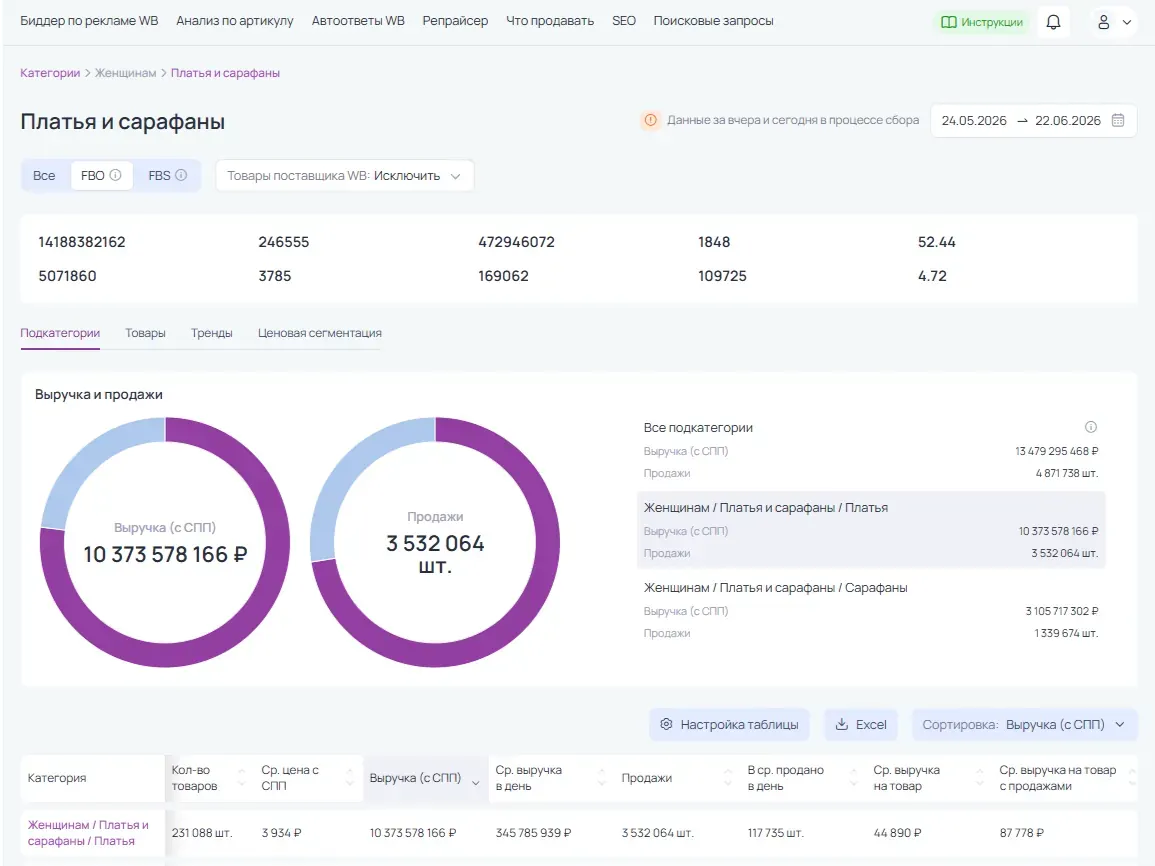1155x866 pixels.
Task: Select Все подкатегории legend entry
Action: pyautogui.click(x=871, y=449)
